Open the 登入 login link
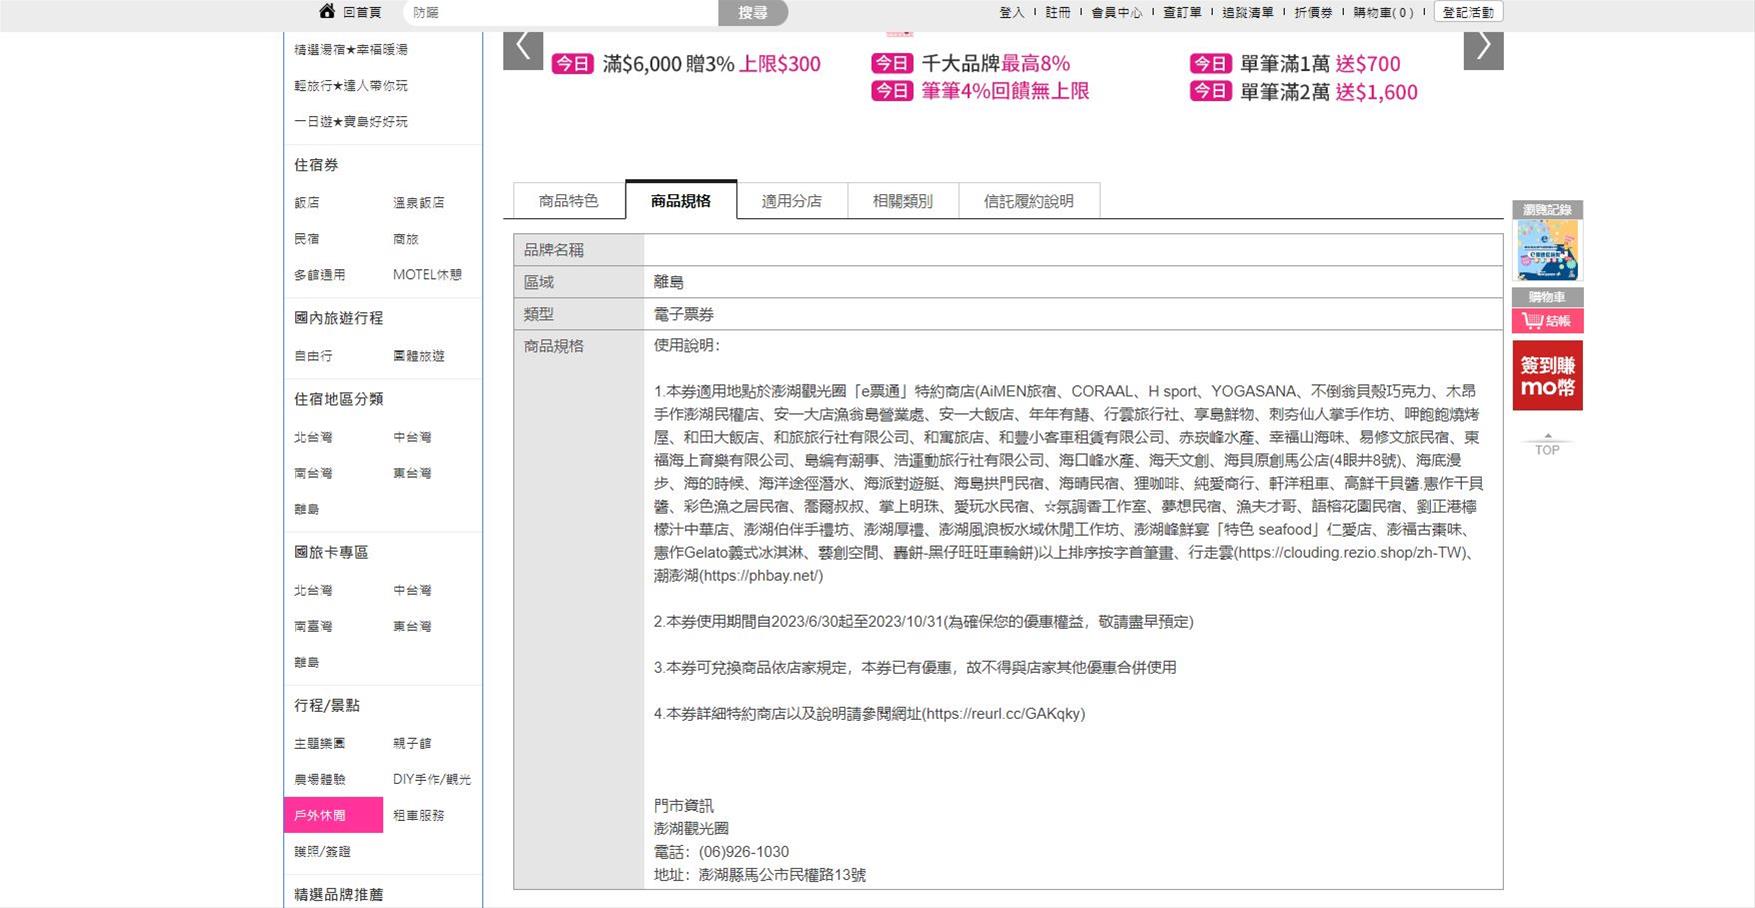 (1012, 13)
